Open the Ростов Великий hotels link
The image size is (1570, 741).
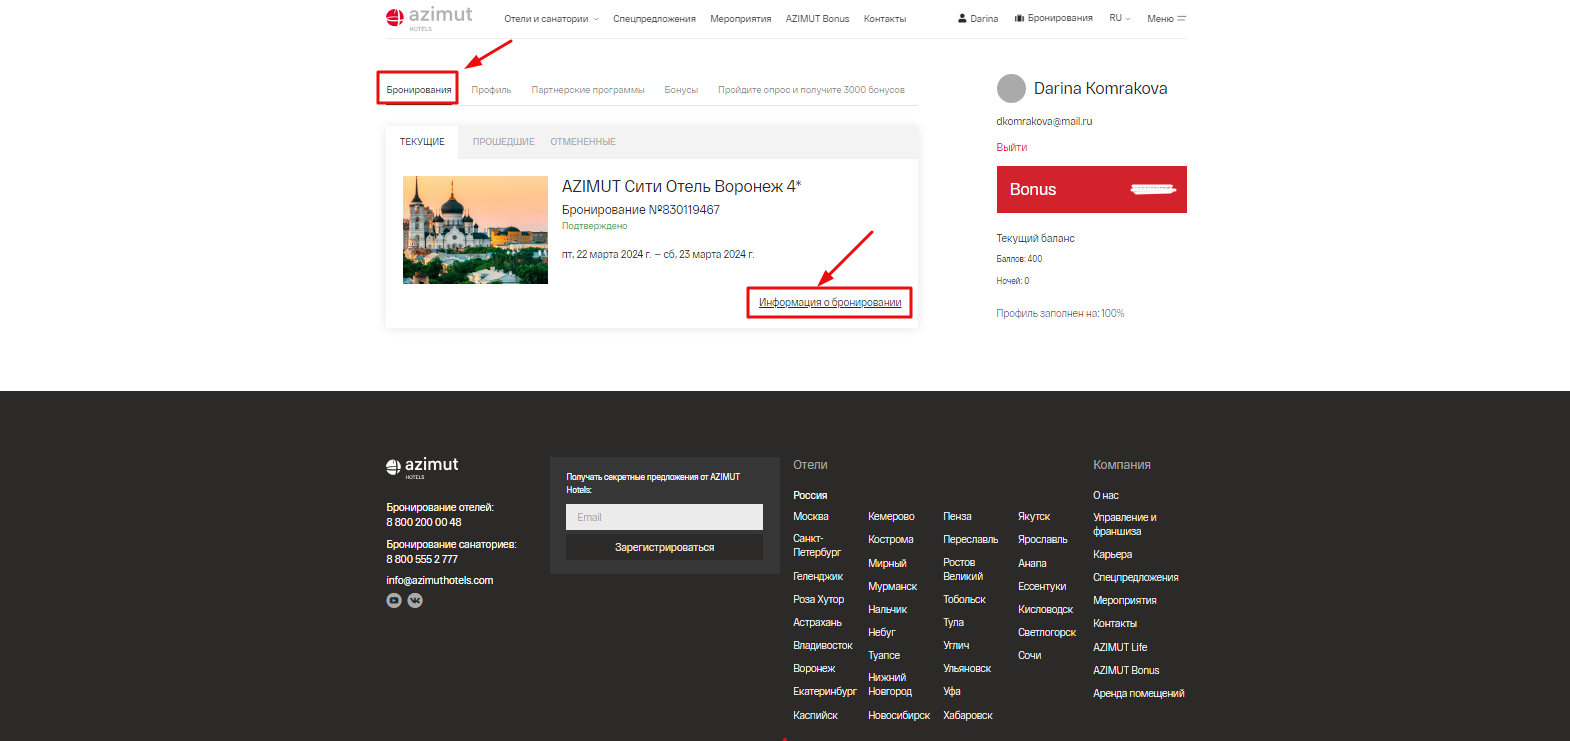tap(963, 569)
